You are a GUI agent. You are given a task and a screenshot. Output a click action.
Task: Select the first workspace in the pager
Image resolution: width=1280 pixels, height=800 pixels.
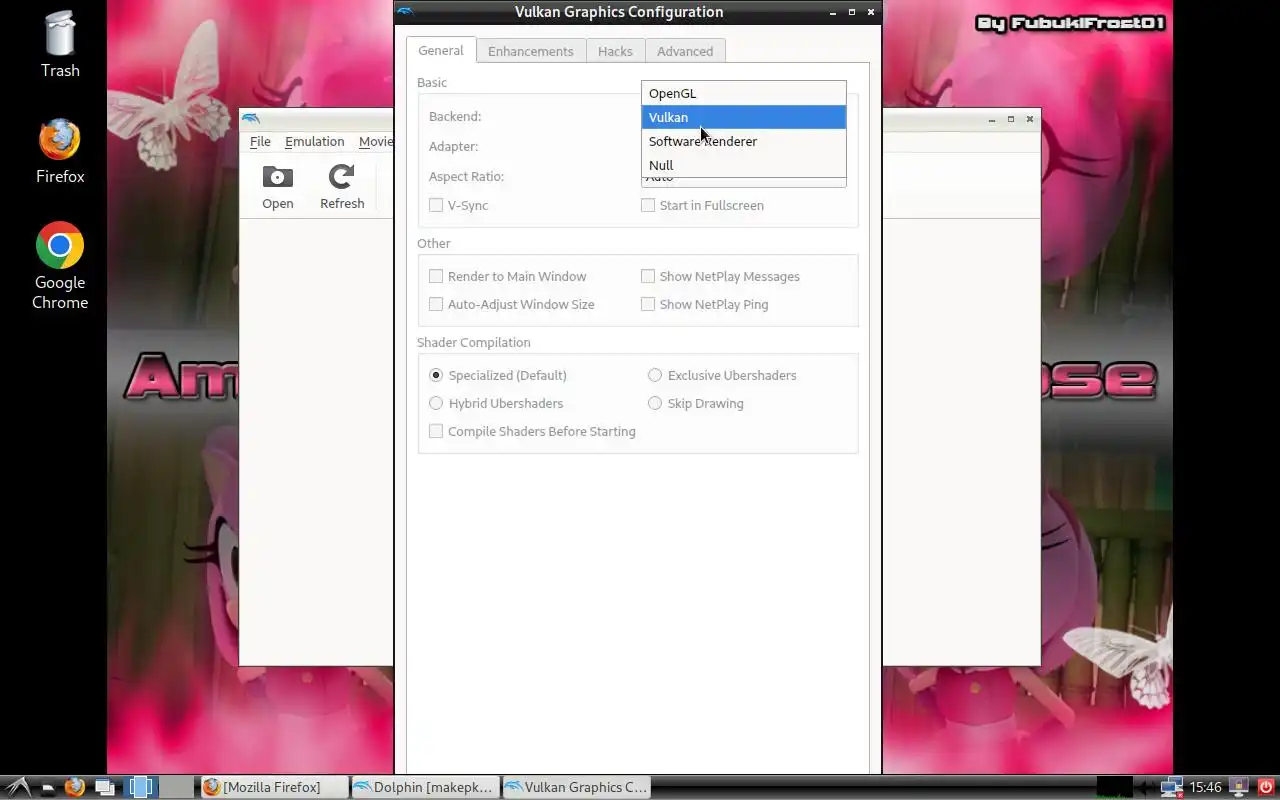click(141, 787)
